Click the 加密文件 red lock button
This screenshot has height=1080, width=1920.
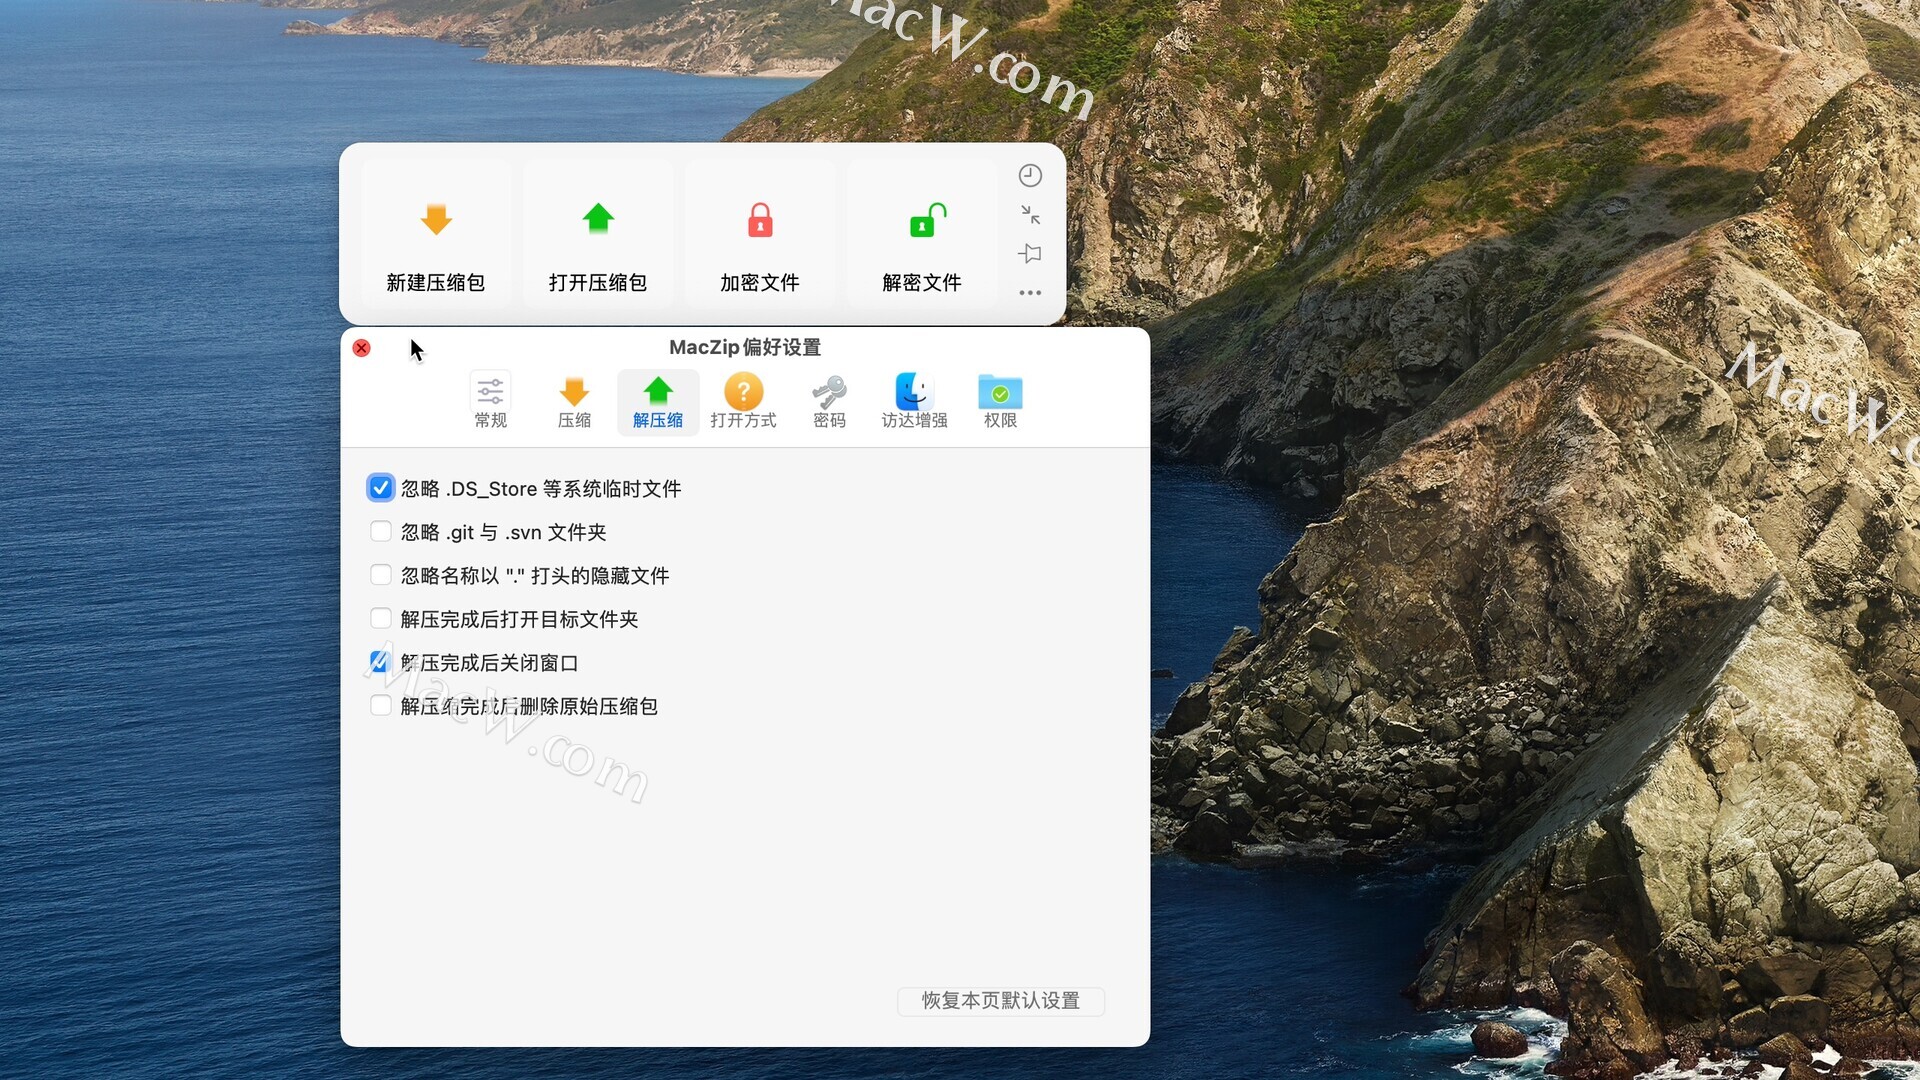click(x=760, y=234)
